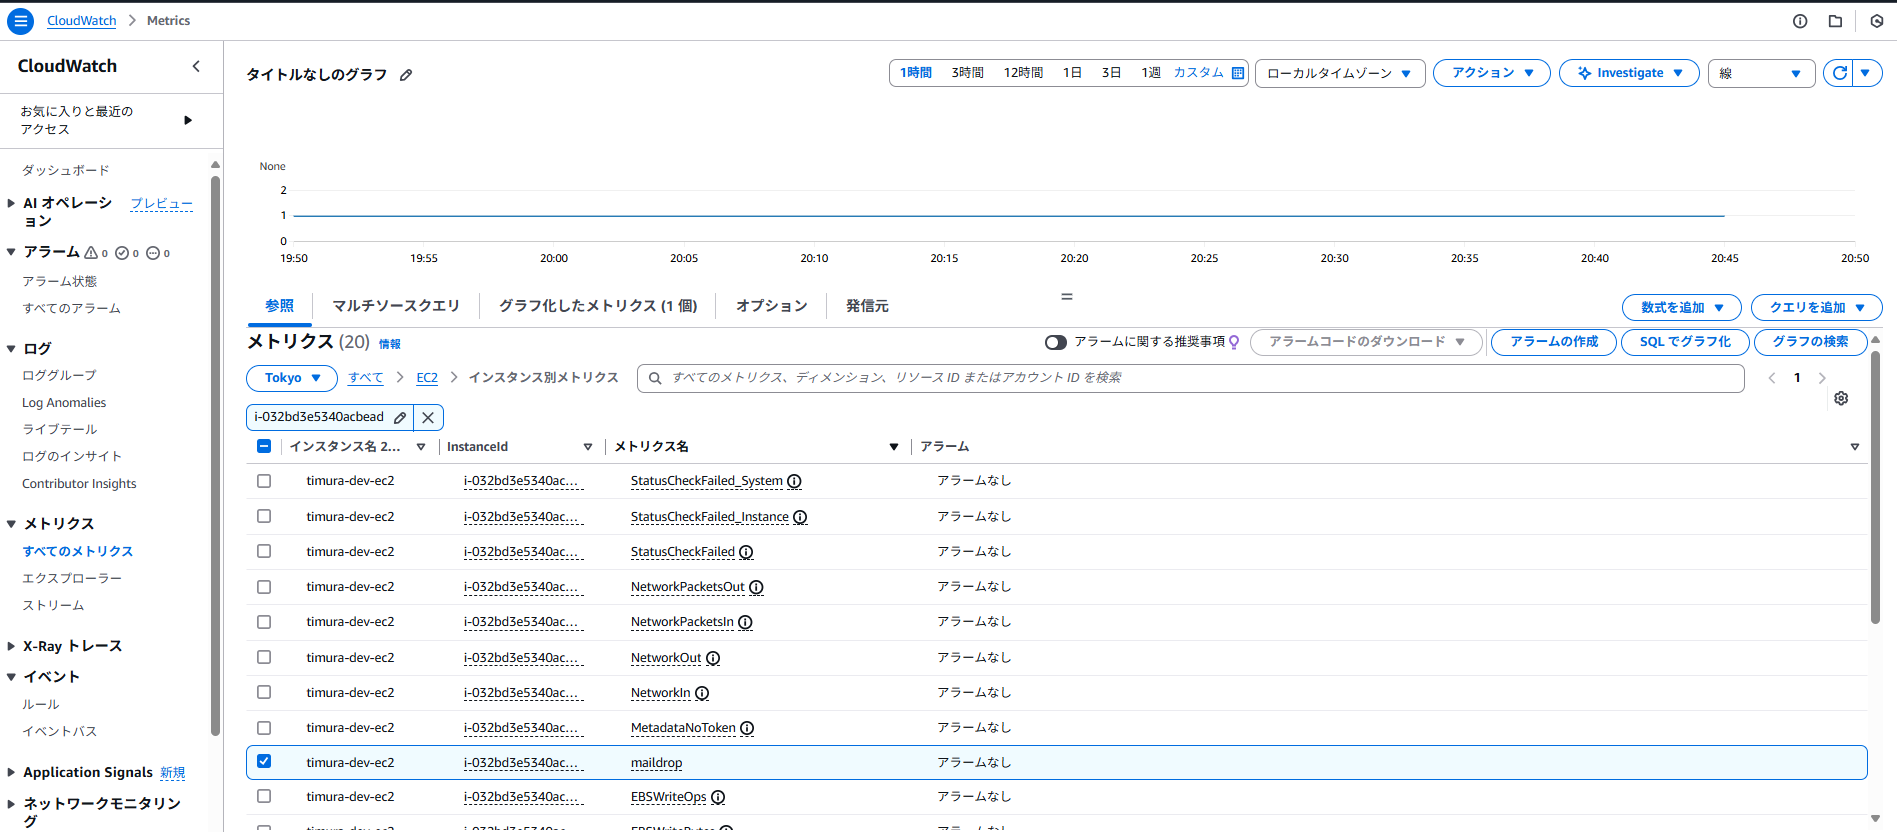Click the metrics table vertical scrollbar
The width and height of the screenshot is (1897, 832).
click(x=1875, y=487)
